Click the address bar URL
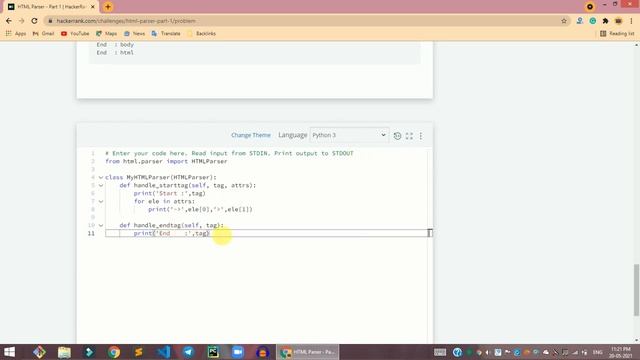The image size is (640, 360). click(x=126, y=21)
